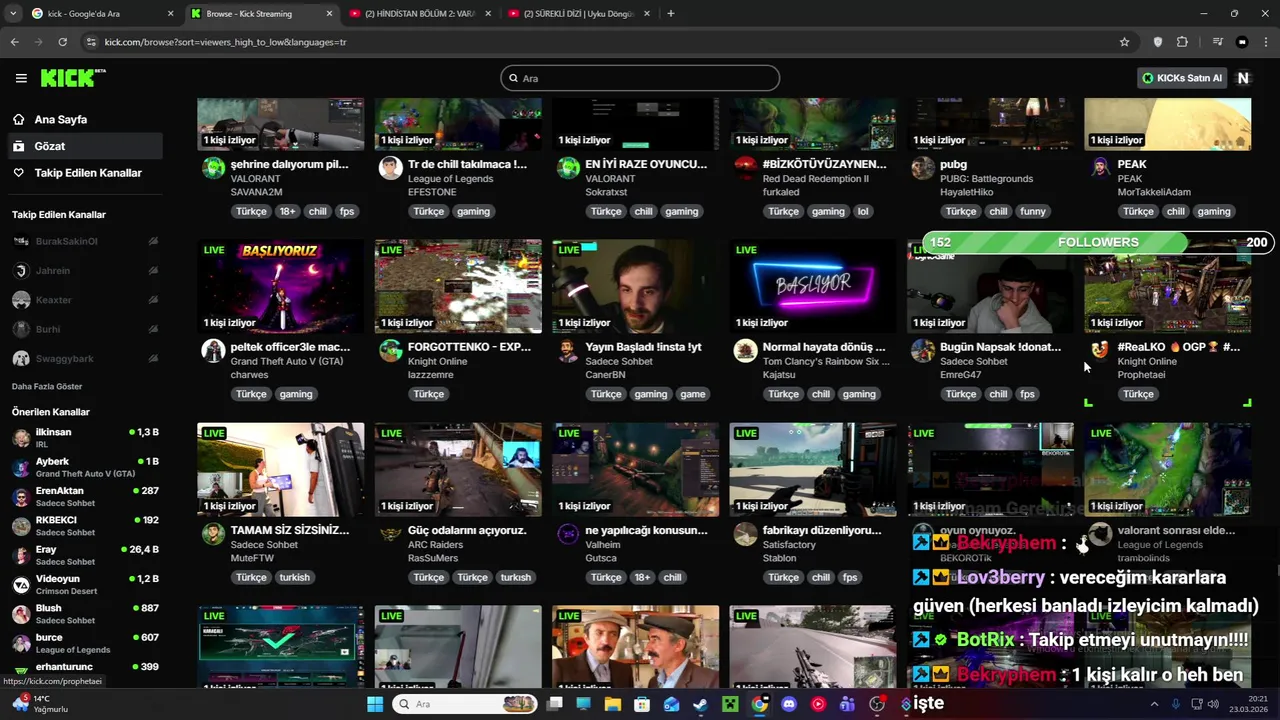
Task: Click the Ara search field
Action: pyautogui.click(x=640, y=78)
